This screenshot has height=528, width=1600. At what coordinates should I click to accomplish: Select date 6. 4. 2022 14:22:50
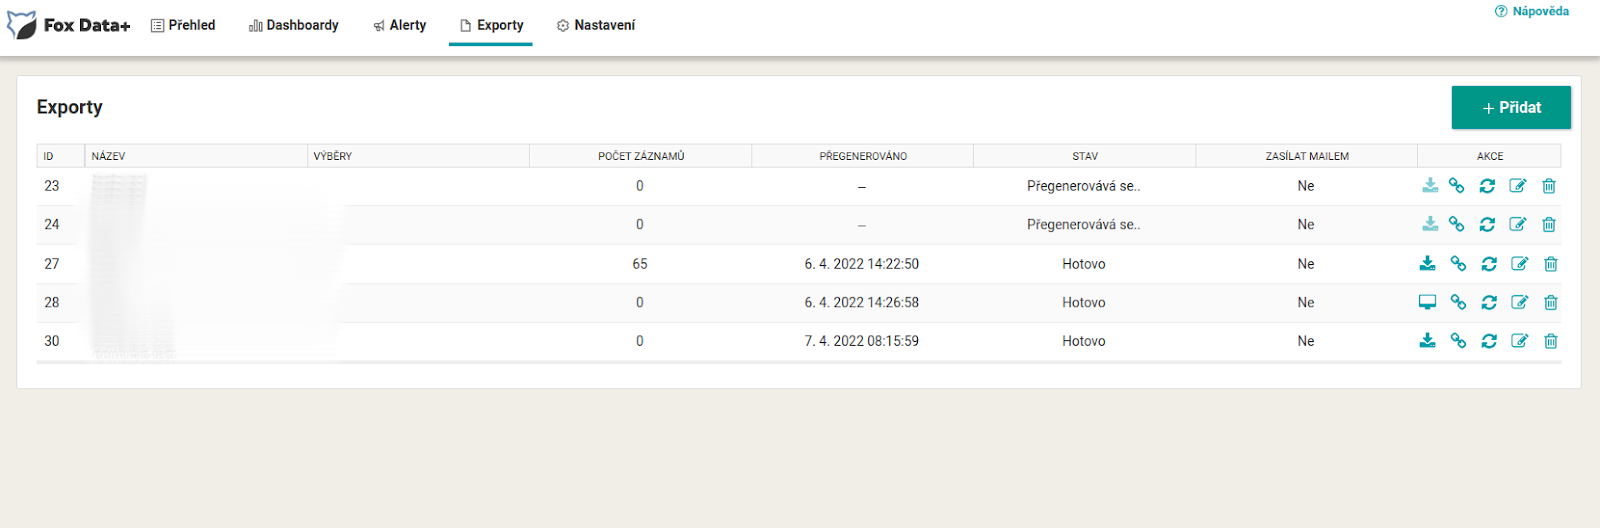(862, 264)
